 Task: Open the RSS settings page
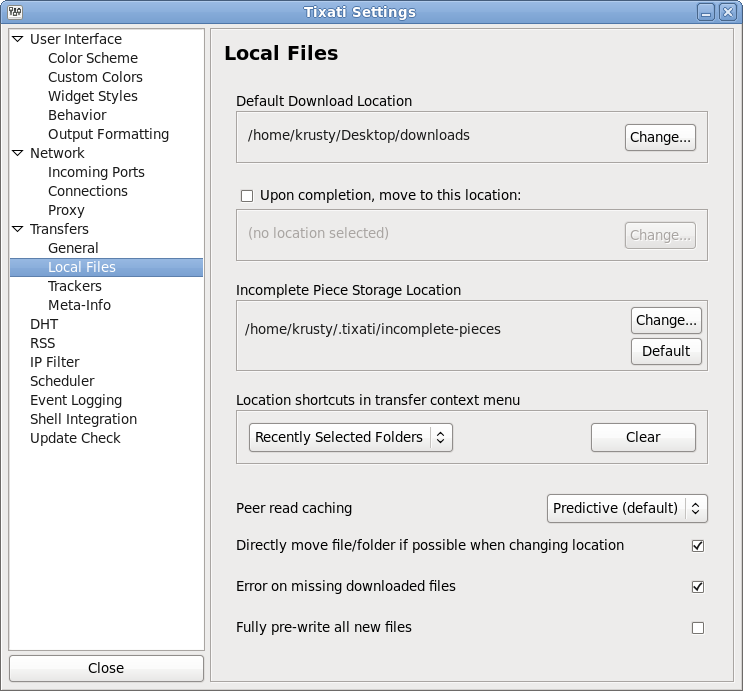43,343
